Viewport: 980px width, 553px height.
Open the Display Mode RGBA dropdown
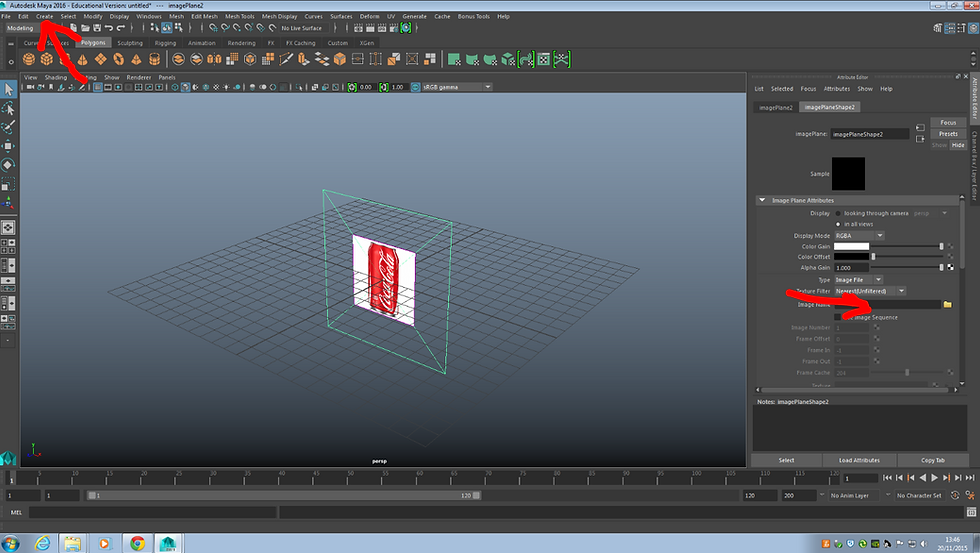[x=859, y=236]
